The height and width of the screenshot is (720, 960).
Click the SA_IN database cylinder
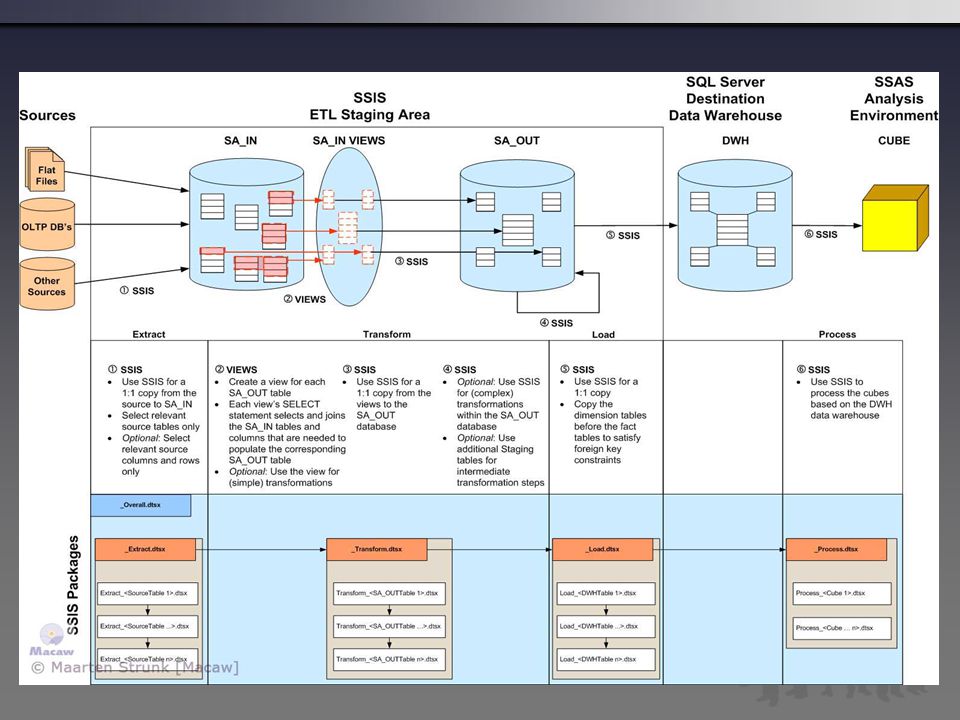click(246, 224)
